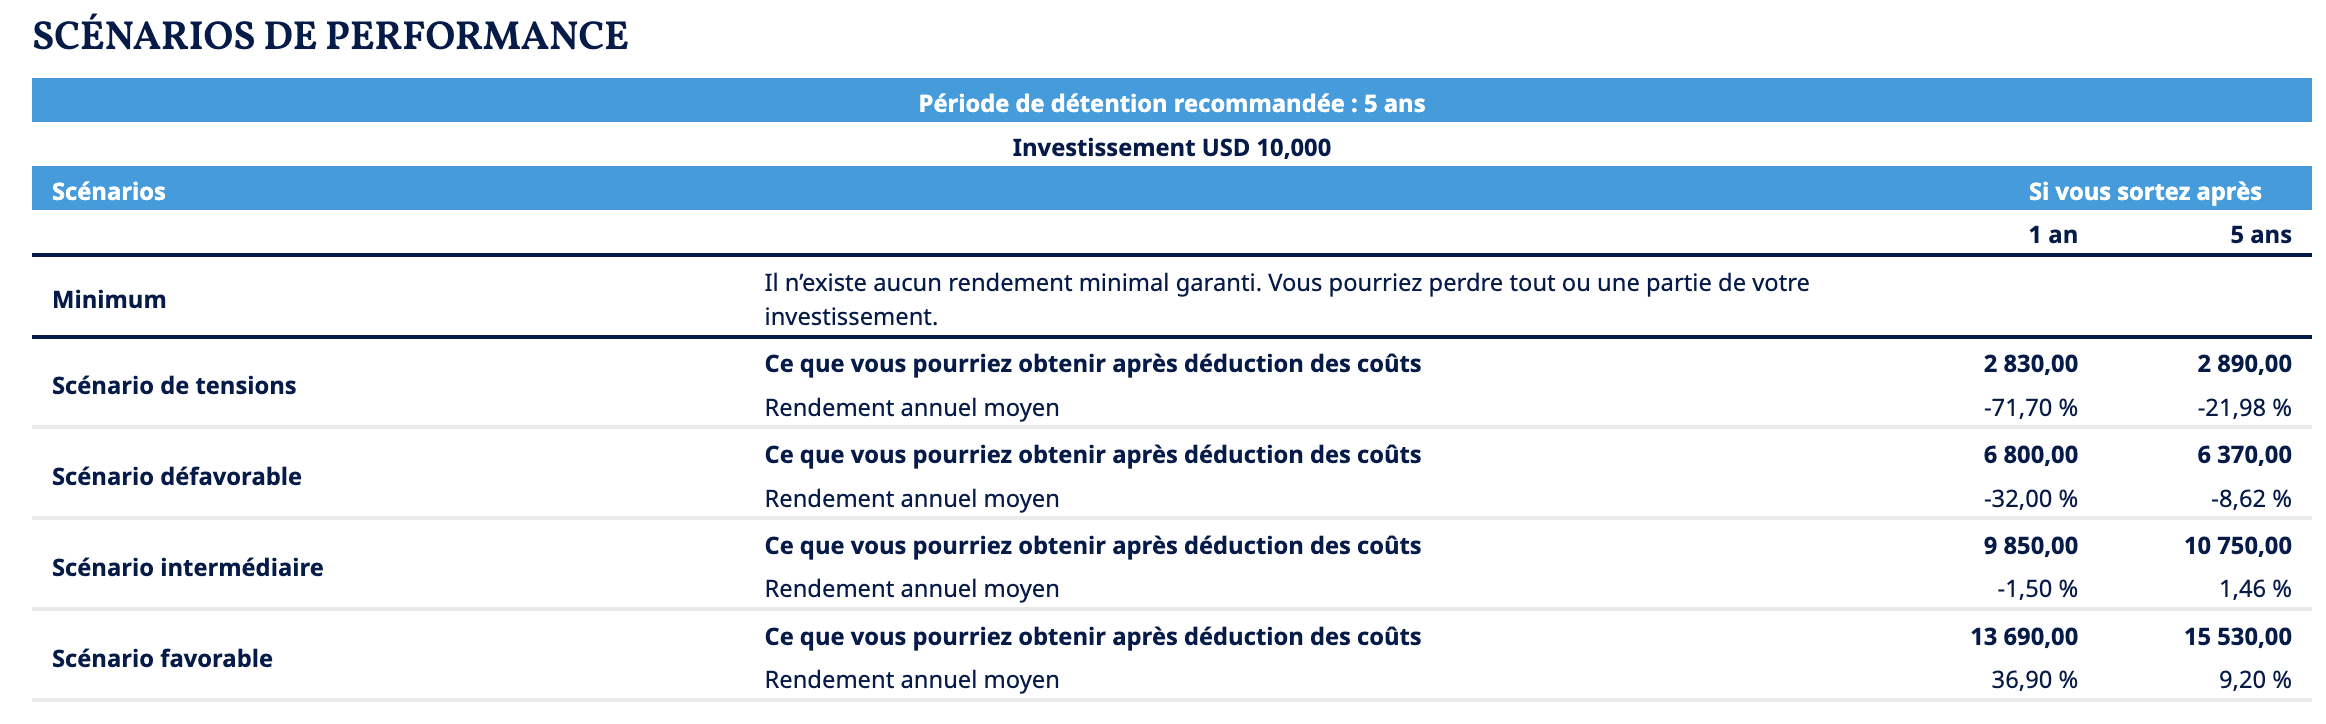Click the 13 690,00 favourable scenario value
The image size is (2326, 724).
click(2023, 636)
